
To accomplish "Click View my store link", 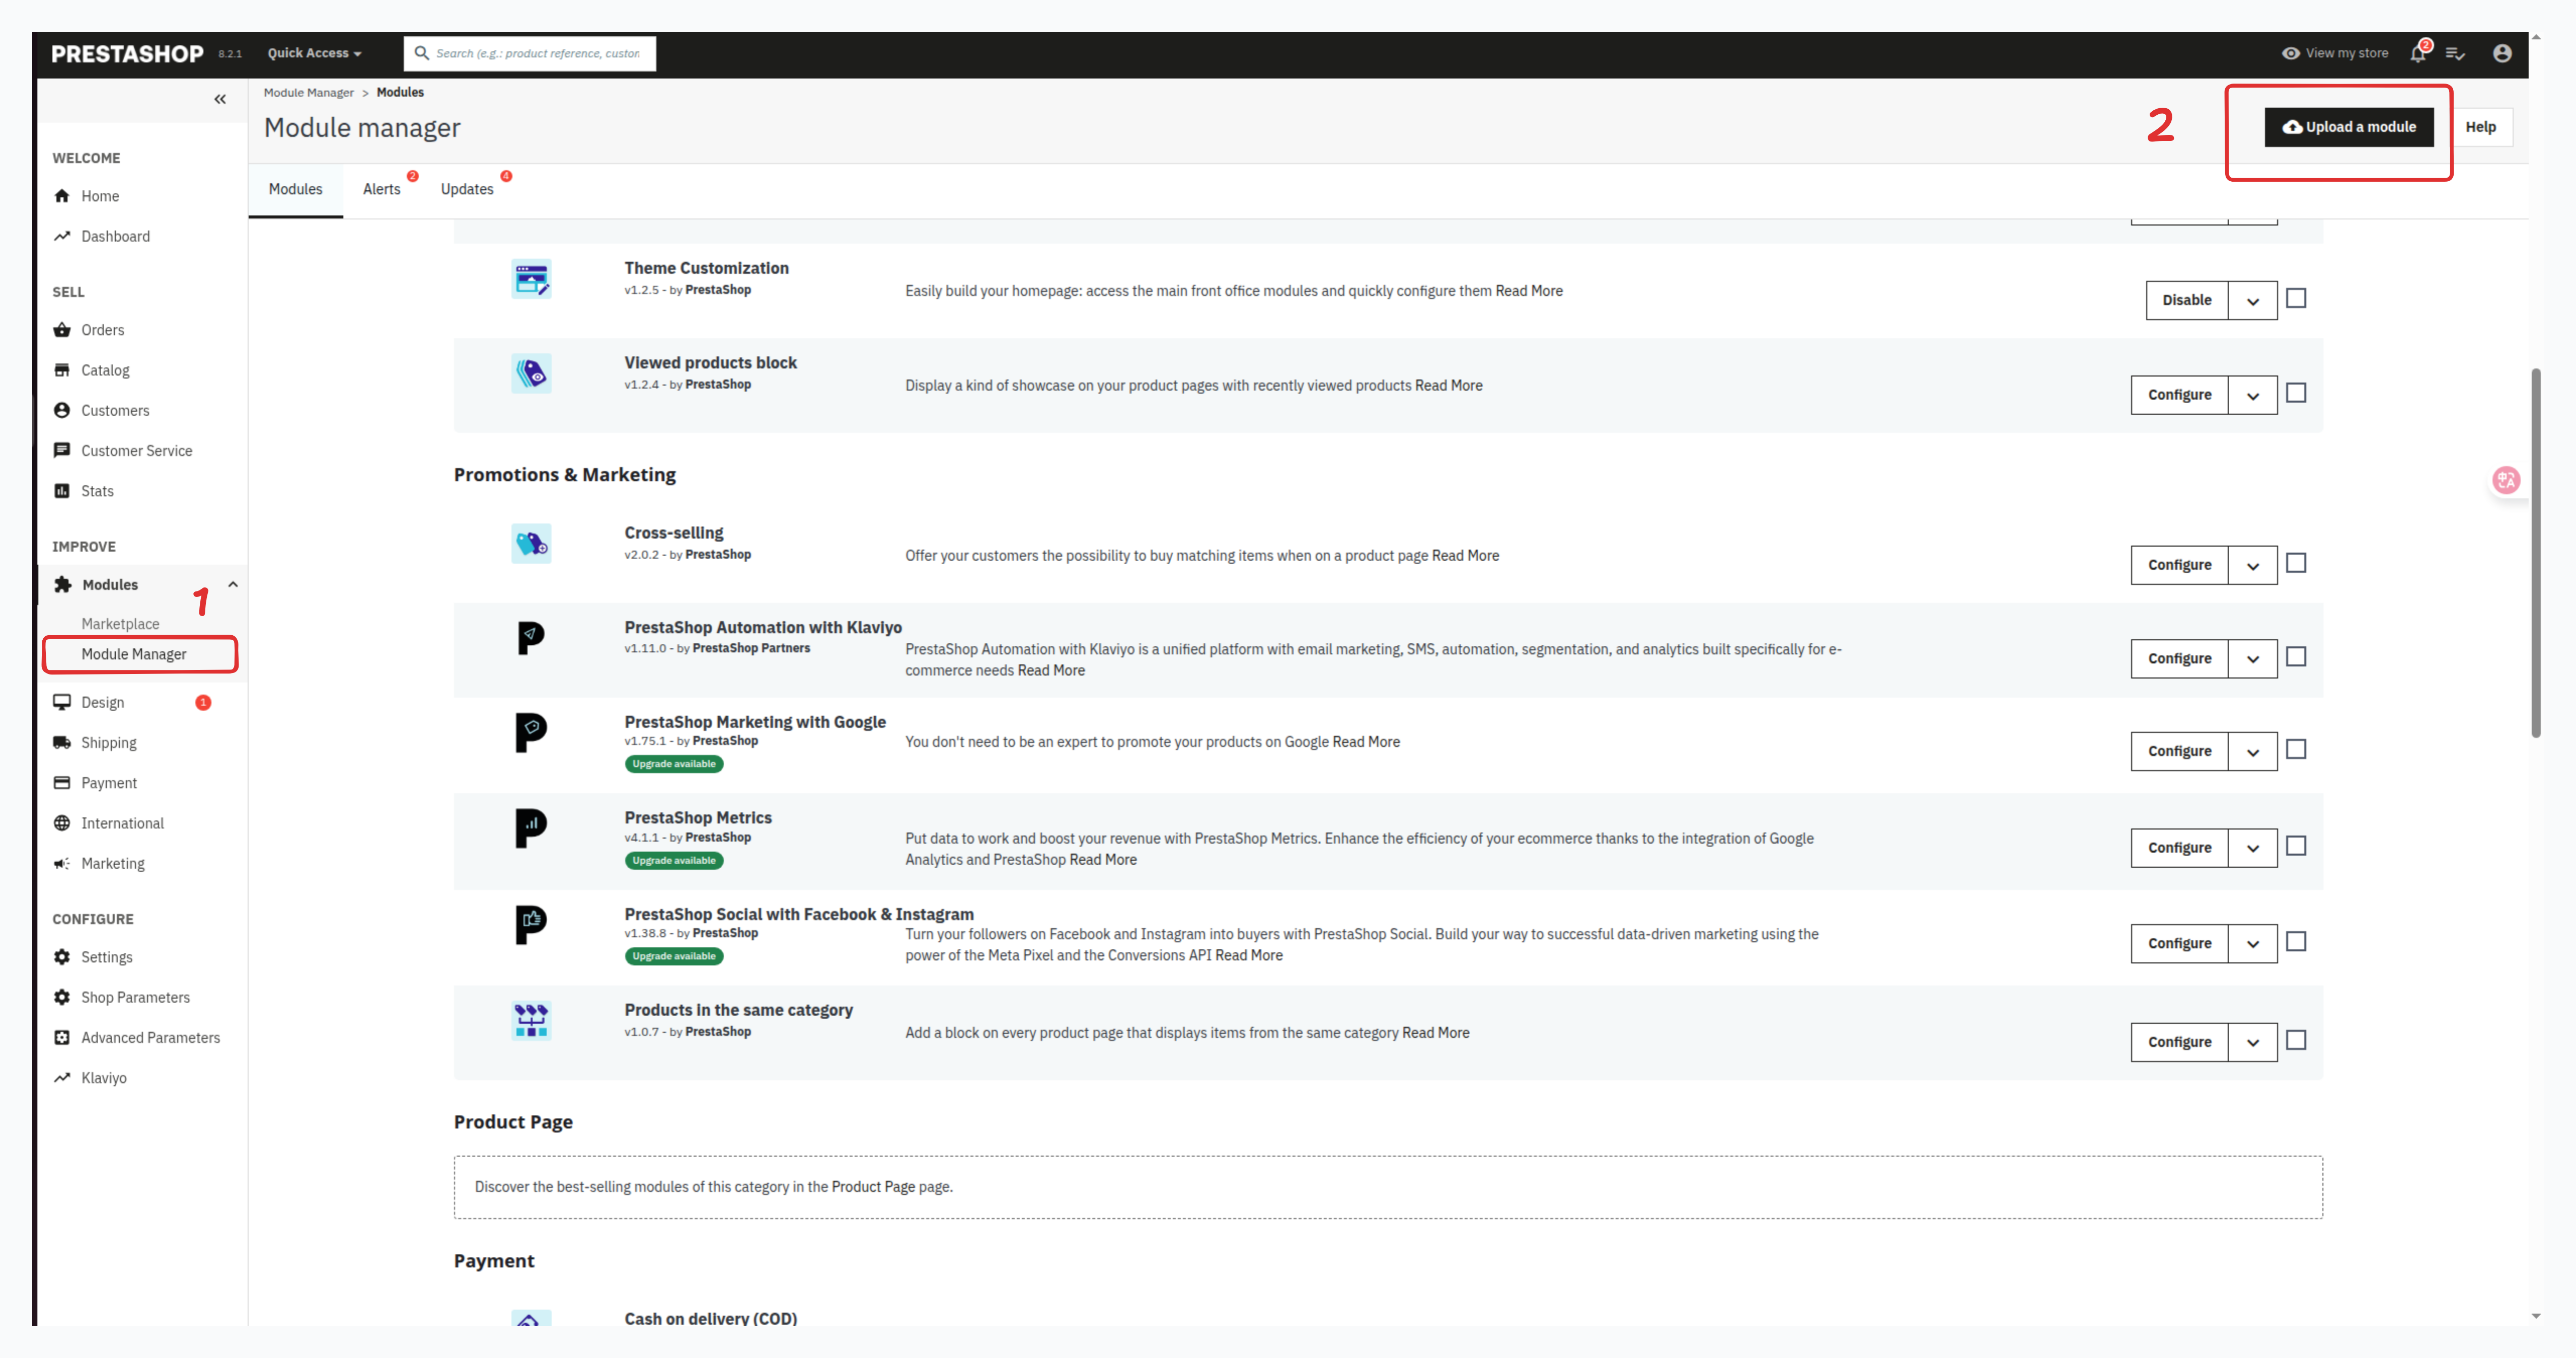I will click(x=2335, y=53).
